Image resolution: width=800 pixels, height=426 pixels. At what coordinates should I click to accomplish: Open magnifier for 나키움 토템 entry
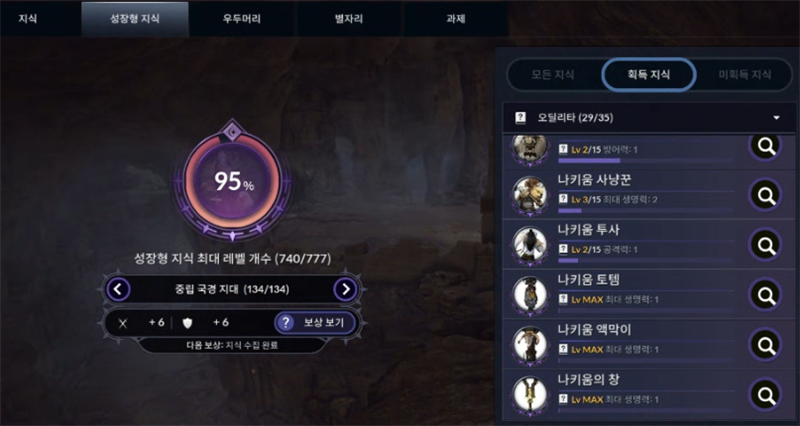tap(765, 294)
